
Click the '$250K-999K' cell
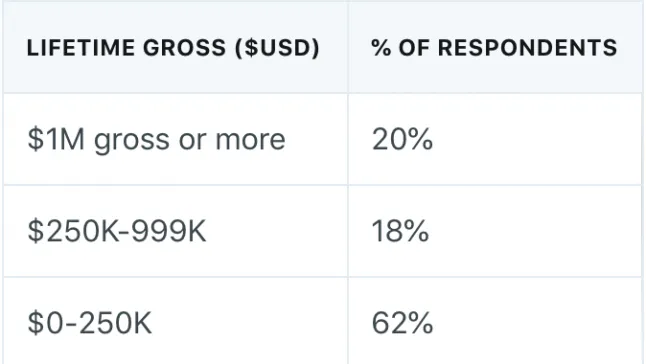tap(176, 231)
